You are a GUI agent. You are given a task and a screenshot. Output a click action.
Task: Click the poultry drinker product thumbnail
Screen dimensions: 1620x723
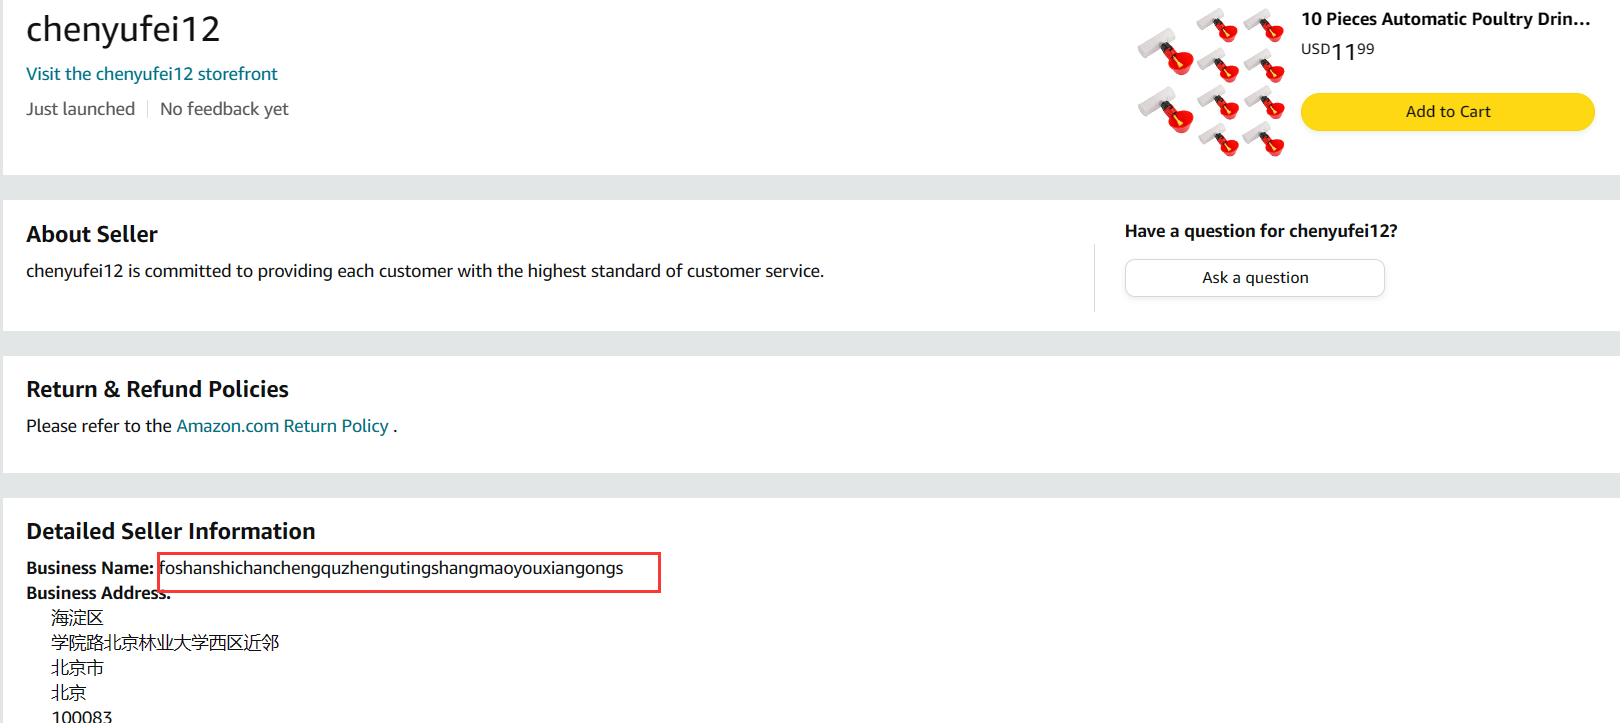click(x=1211, y=82)
